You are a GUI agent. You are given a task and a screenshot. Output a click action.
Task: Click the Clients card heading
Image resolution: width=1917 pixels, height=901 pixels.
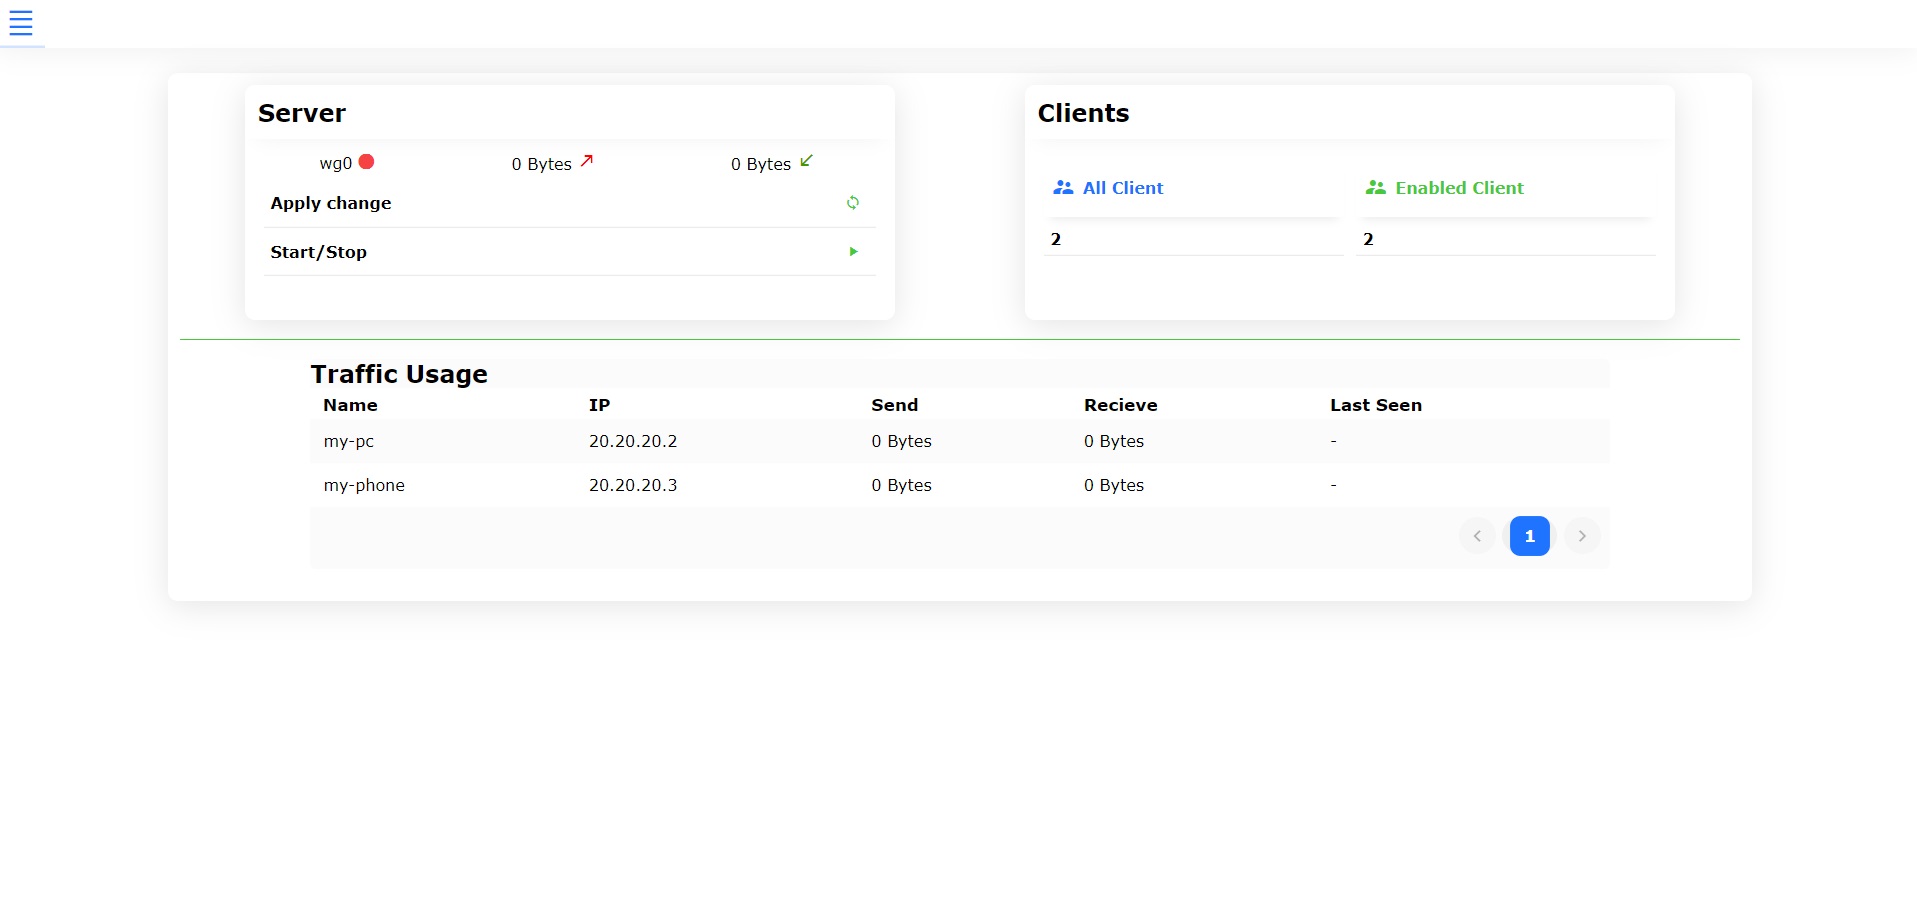tap(1083, 113)
